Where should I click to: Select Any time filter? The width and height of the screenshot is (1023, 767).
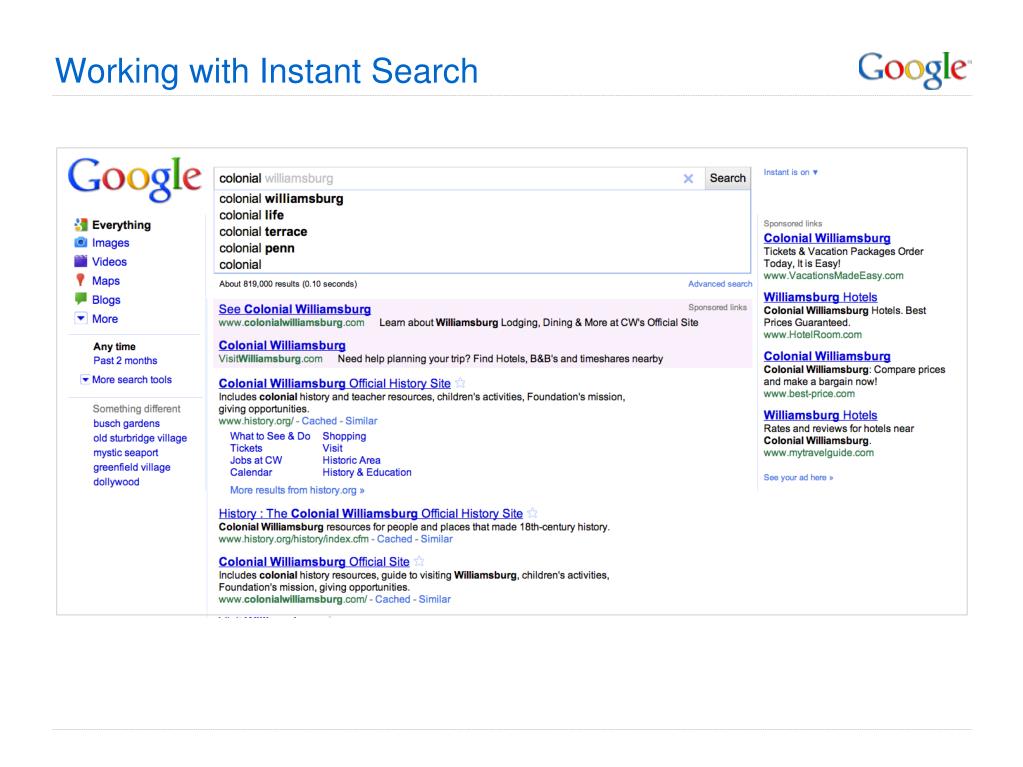point(114,346)
